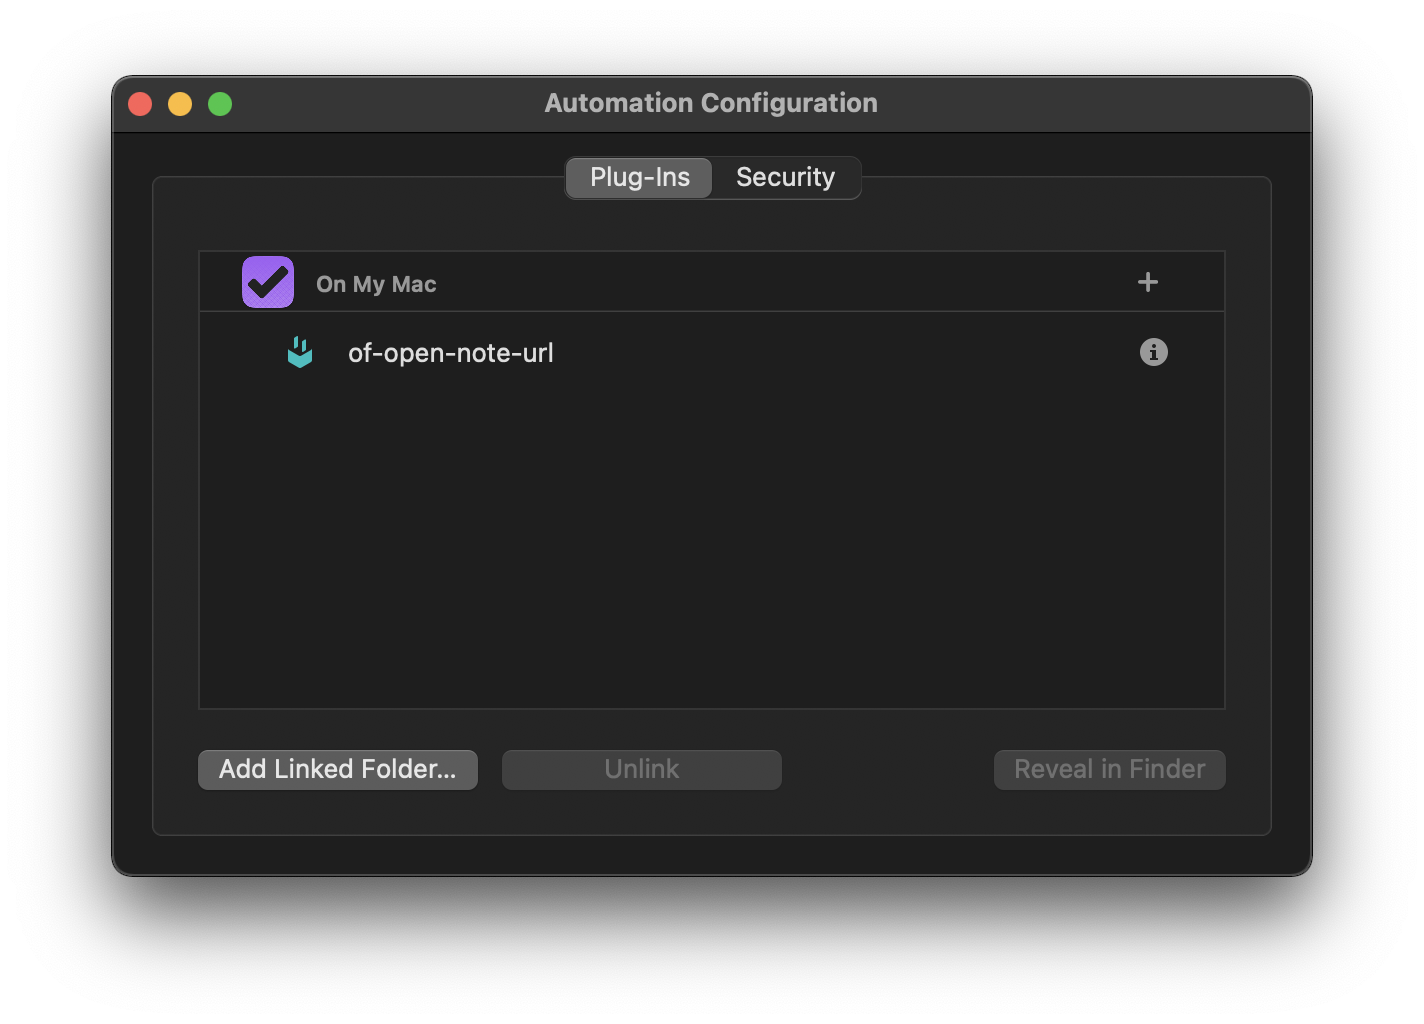1424x1024 pixels.
Task: Click the On My Mac section label
Action: (x=376, y=284)
